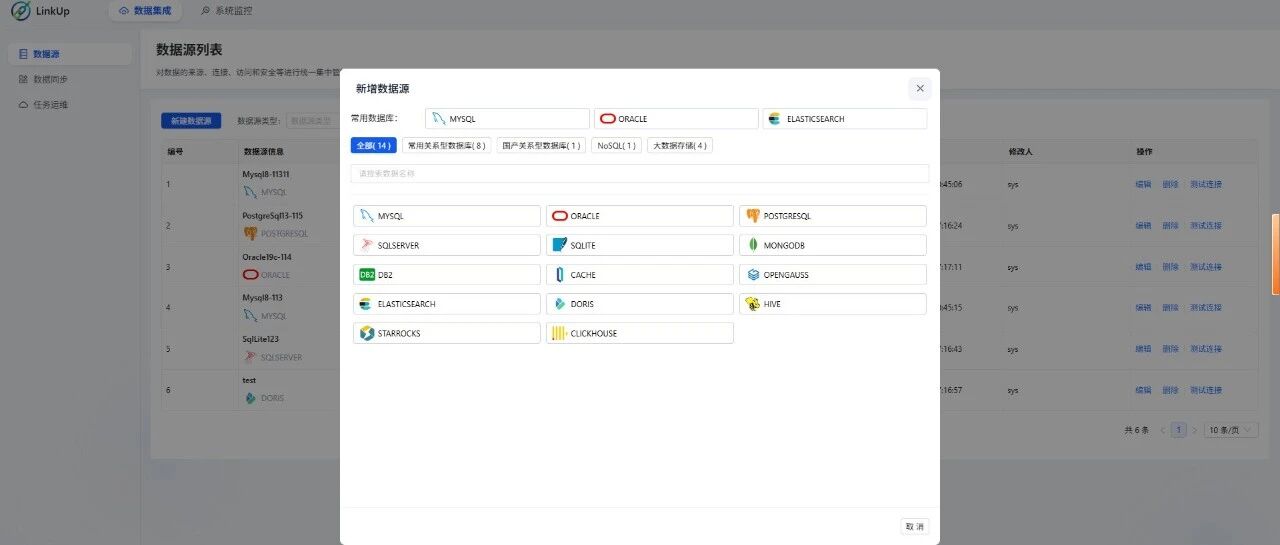Viewport: 1280px width, 545px height.
Task: Focus the datasource name search field
Action: tap(640, 173)
